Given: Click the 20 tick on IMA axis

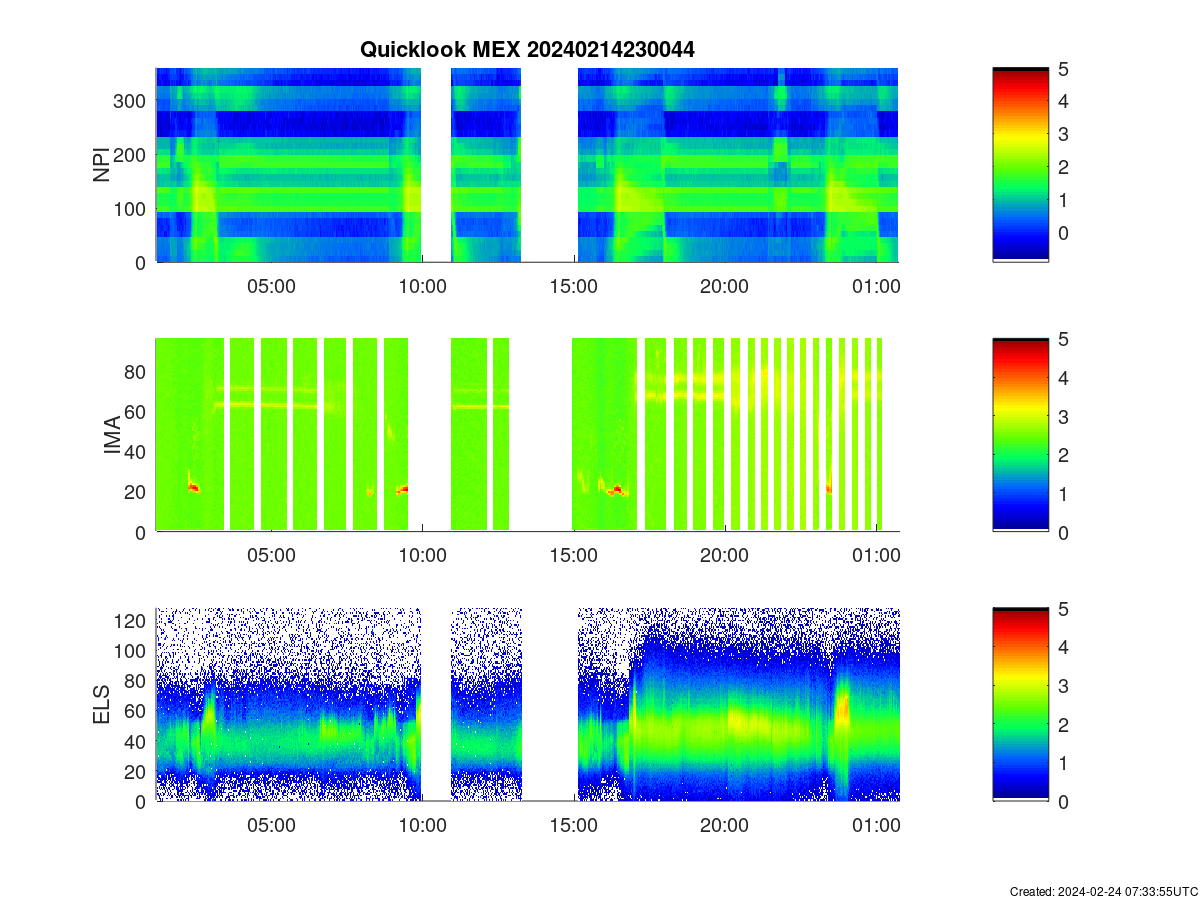Looking at the screenshot, I should (136, 491).
